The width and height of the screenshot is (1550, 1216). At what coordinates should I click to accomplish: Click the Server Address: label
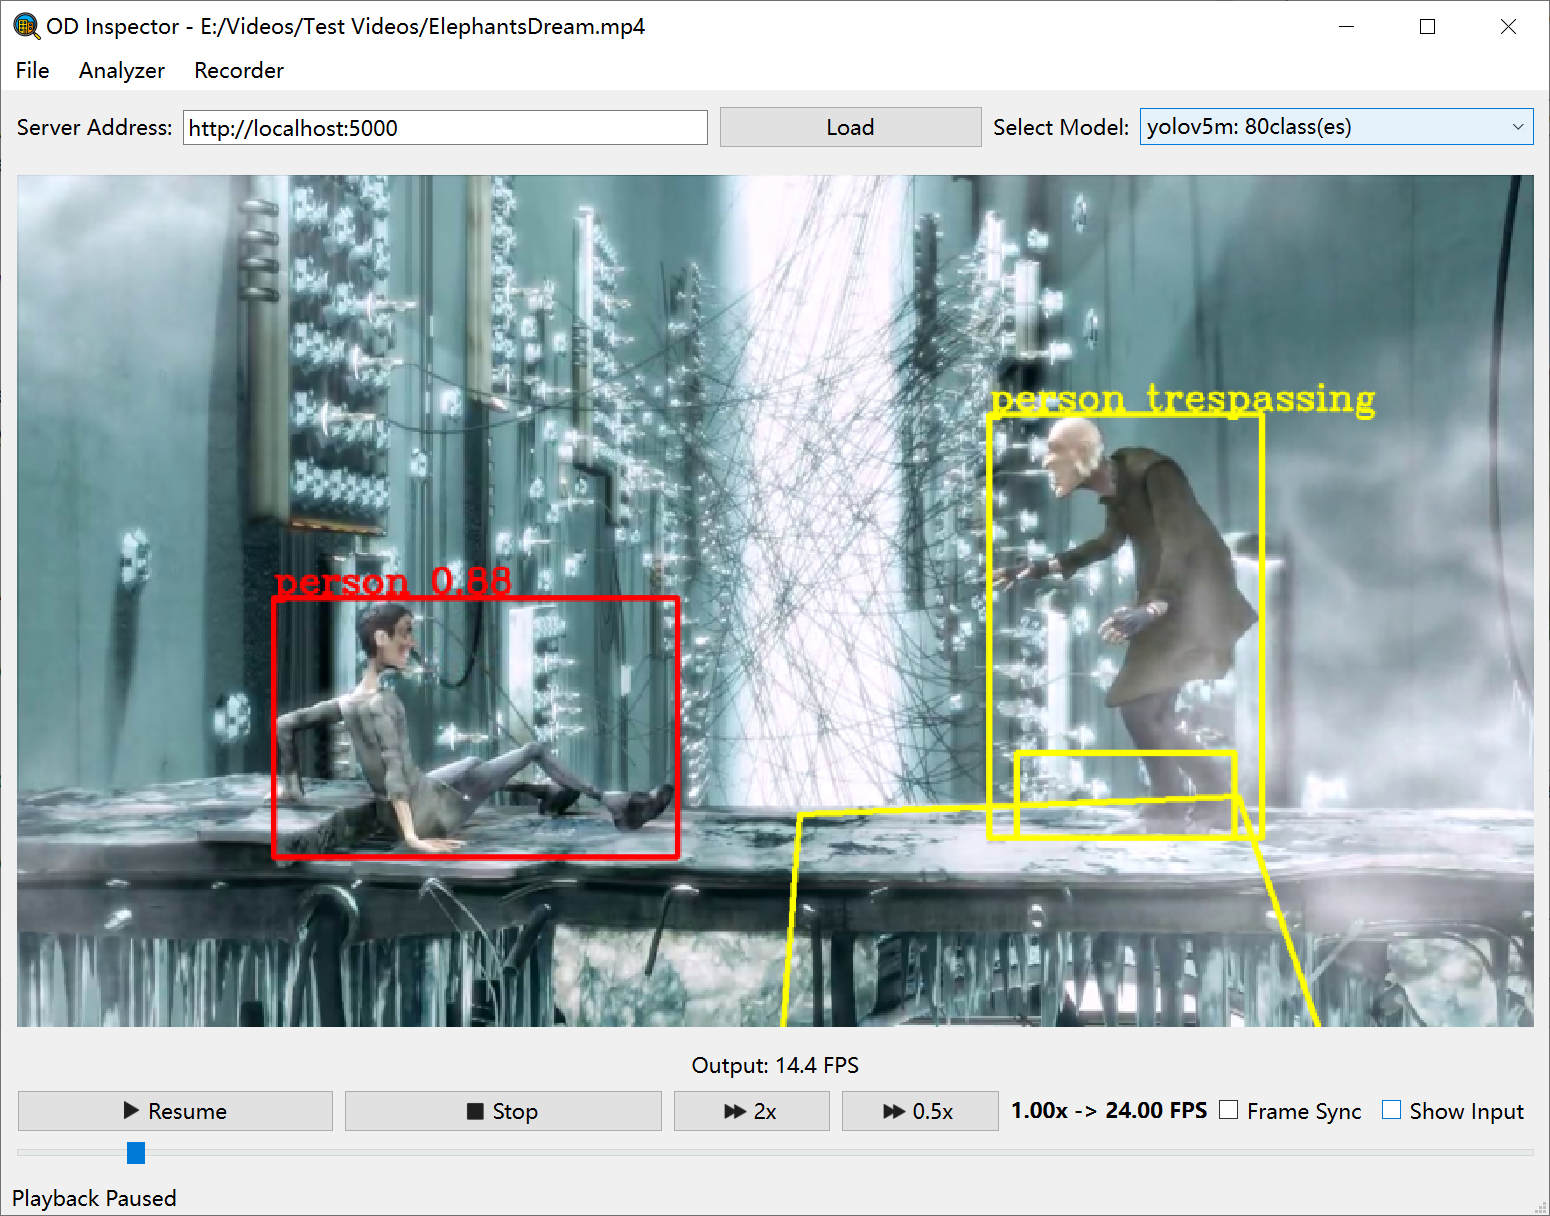point(95,127)
